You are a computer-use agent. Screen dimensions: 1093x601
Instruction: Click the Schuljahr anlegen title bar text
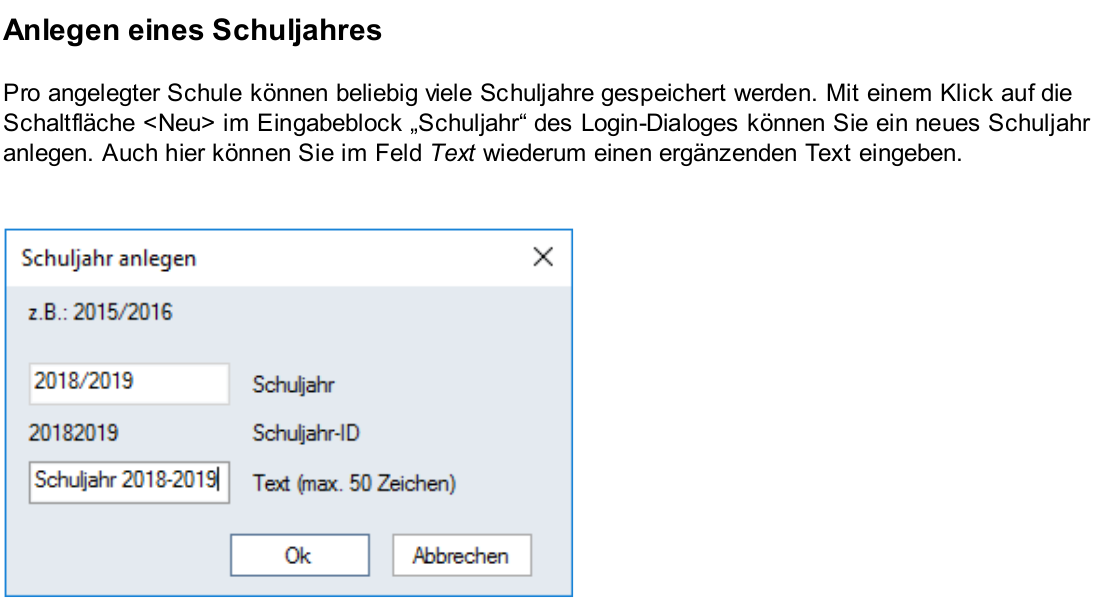(x=109, y=259)
